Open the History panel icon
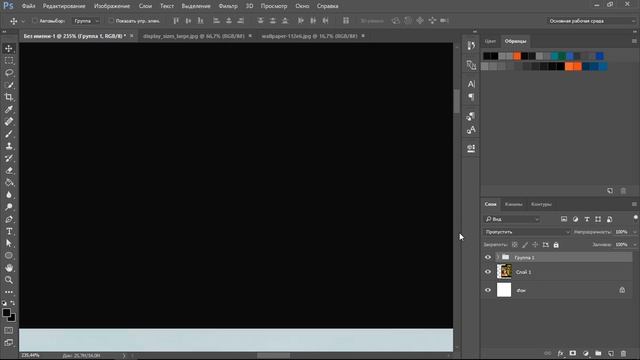640x360 pixels. (x=471, y=45)
